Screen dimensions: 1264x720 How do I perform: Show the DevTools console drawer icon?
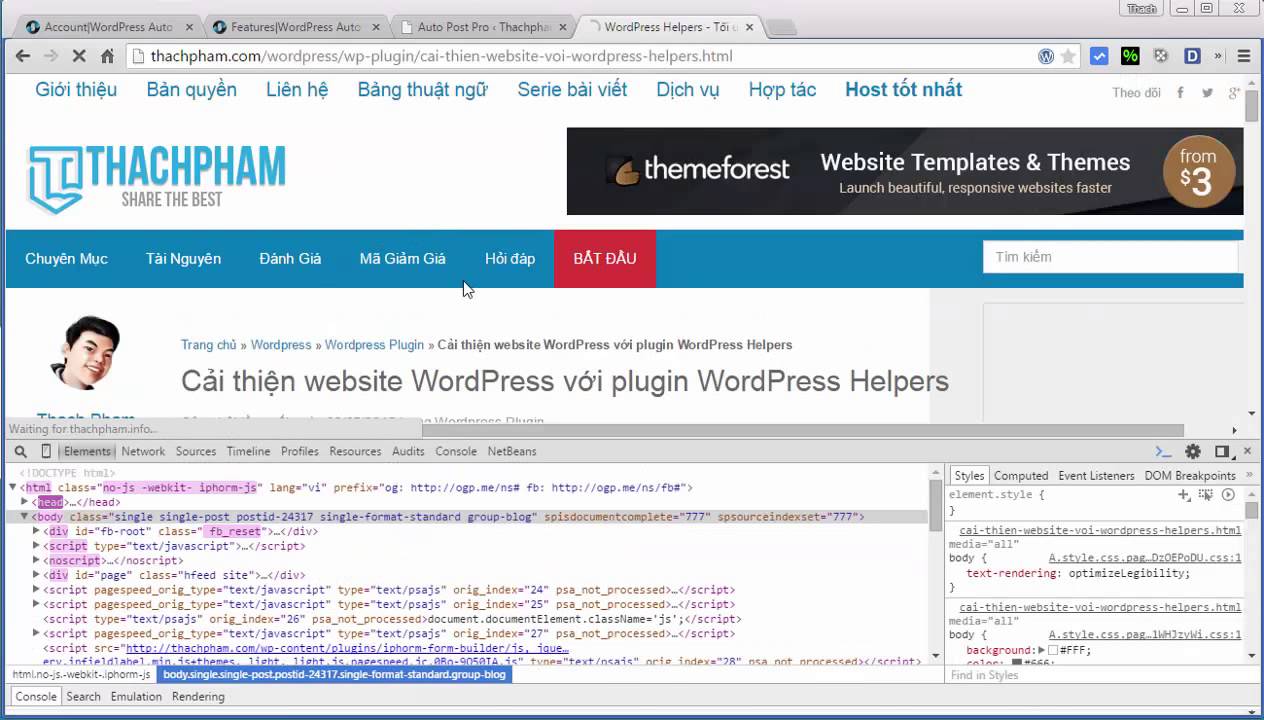coord(1163,452)
